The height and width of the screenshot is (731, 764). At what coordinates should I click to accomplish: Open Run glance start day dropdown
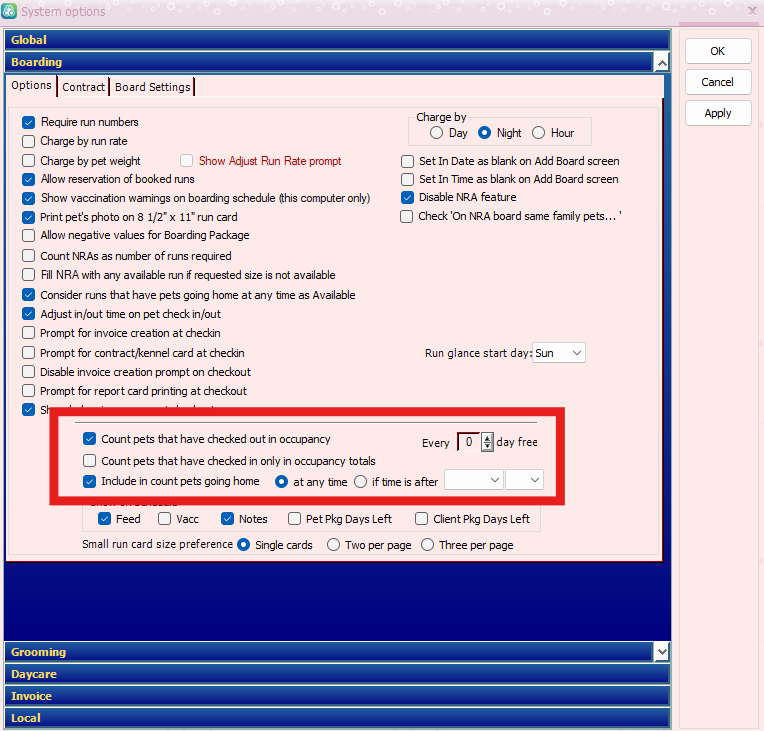[x=559, y=353]
